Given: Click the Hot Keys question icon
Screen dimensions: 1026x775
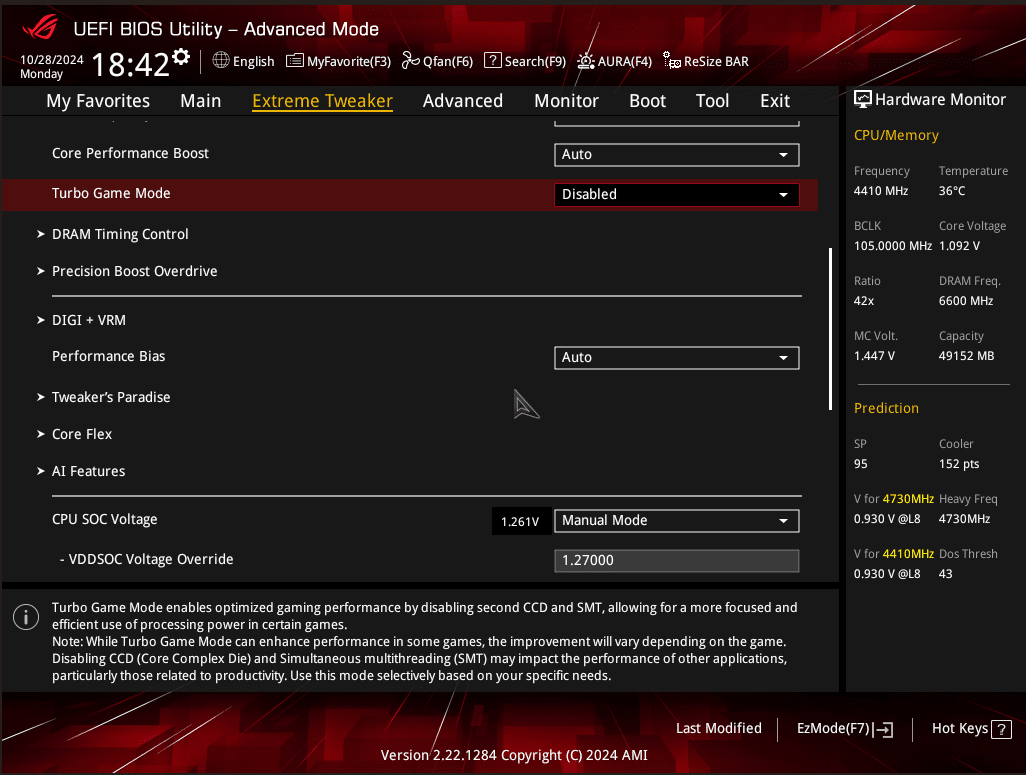Looking at the screenshot, I should tap(1001, 729).
